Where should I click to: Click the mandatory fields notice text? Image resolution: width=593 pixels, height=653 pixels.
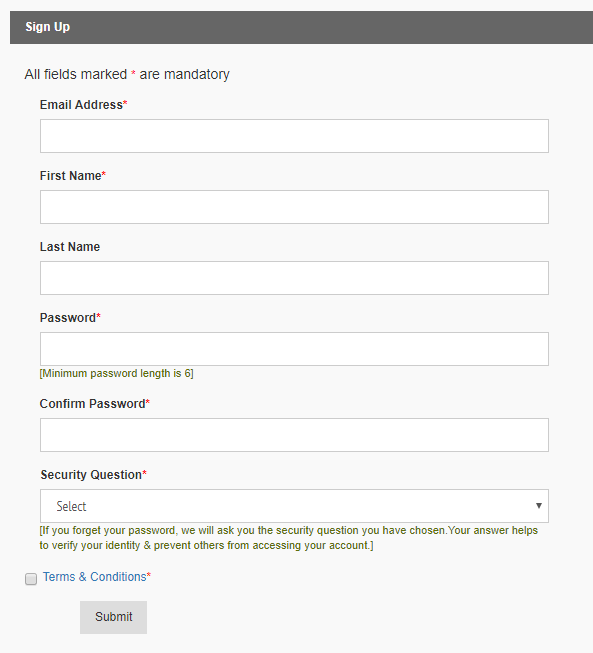coord(127,74)
